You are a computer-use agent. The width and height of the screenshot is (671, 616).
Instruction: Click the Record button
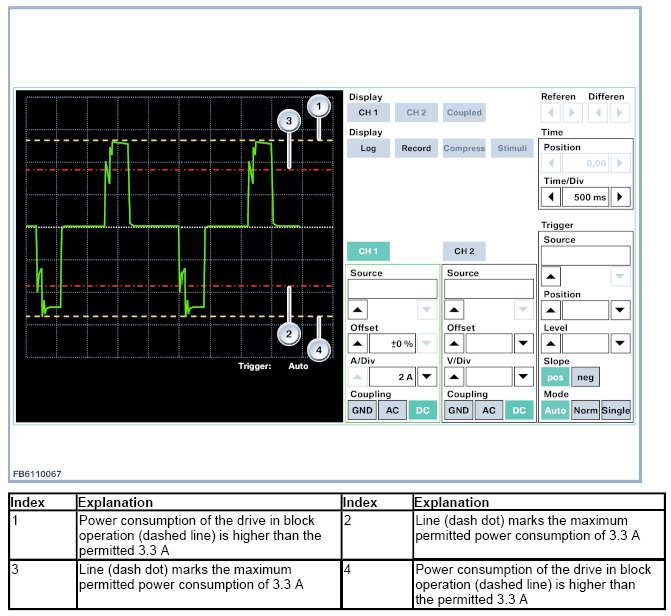tap(415, 148)
